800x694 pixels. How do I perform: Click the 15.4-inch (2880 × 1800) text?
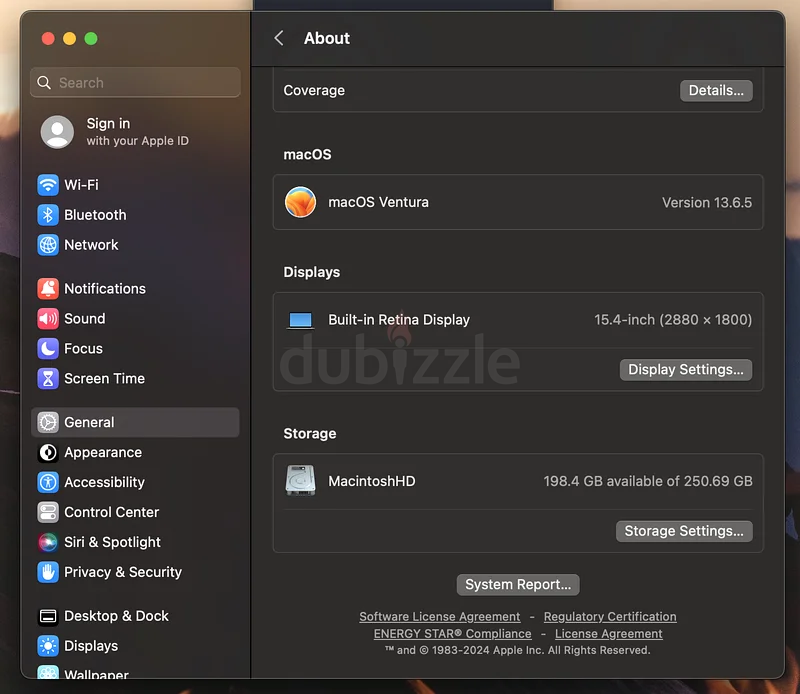coord(673,320)
